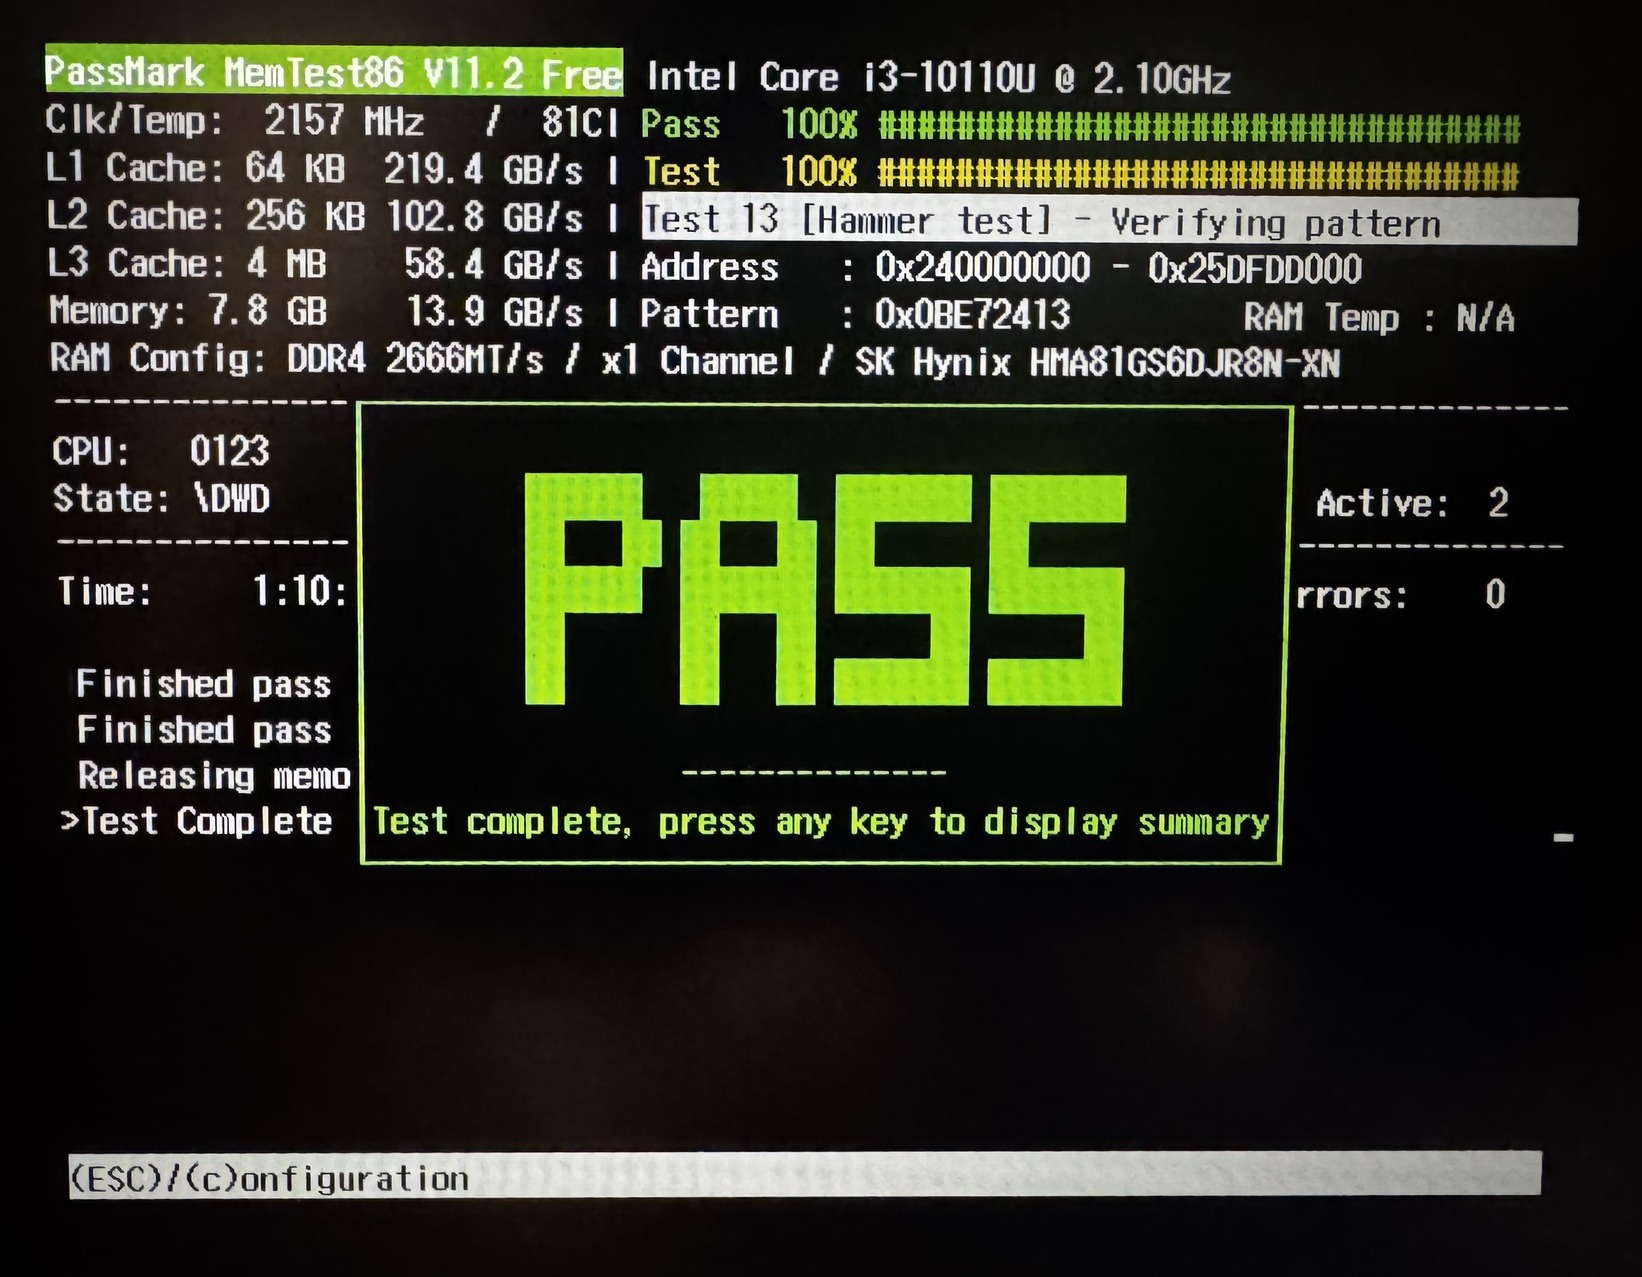1642x1277 pixels.
Task: Select the pattern value 0x0BE72413
Action: click(972, 314)
